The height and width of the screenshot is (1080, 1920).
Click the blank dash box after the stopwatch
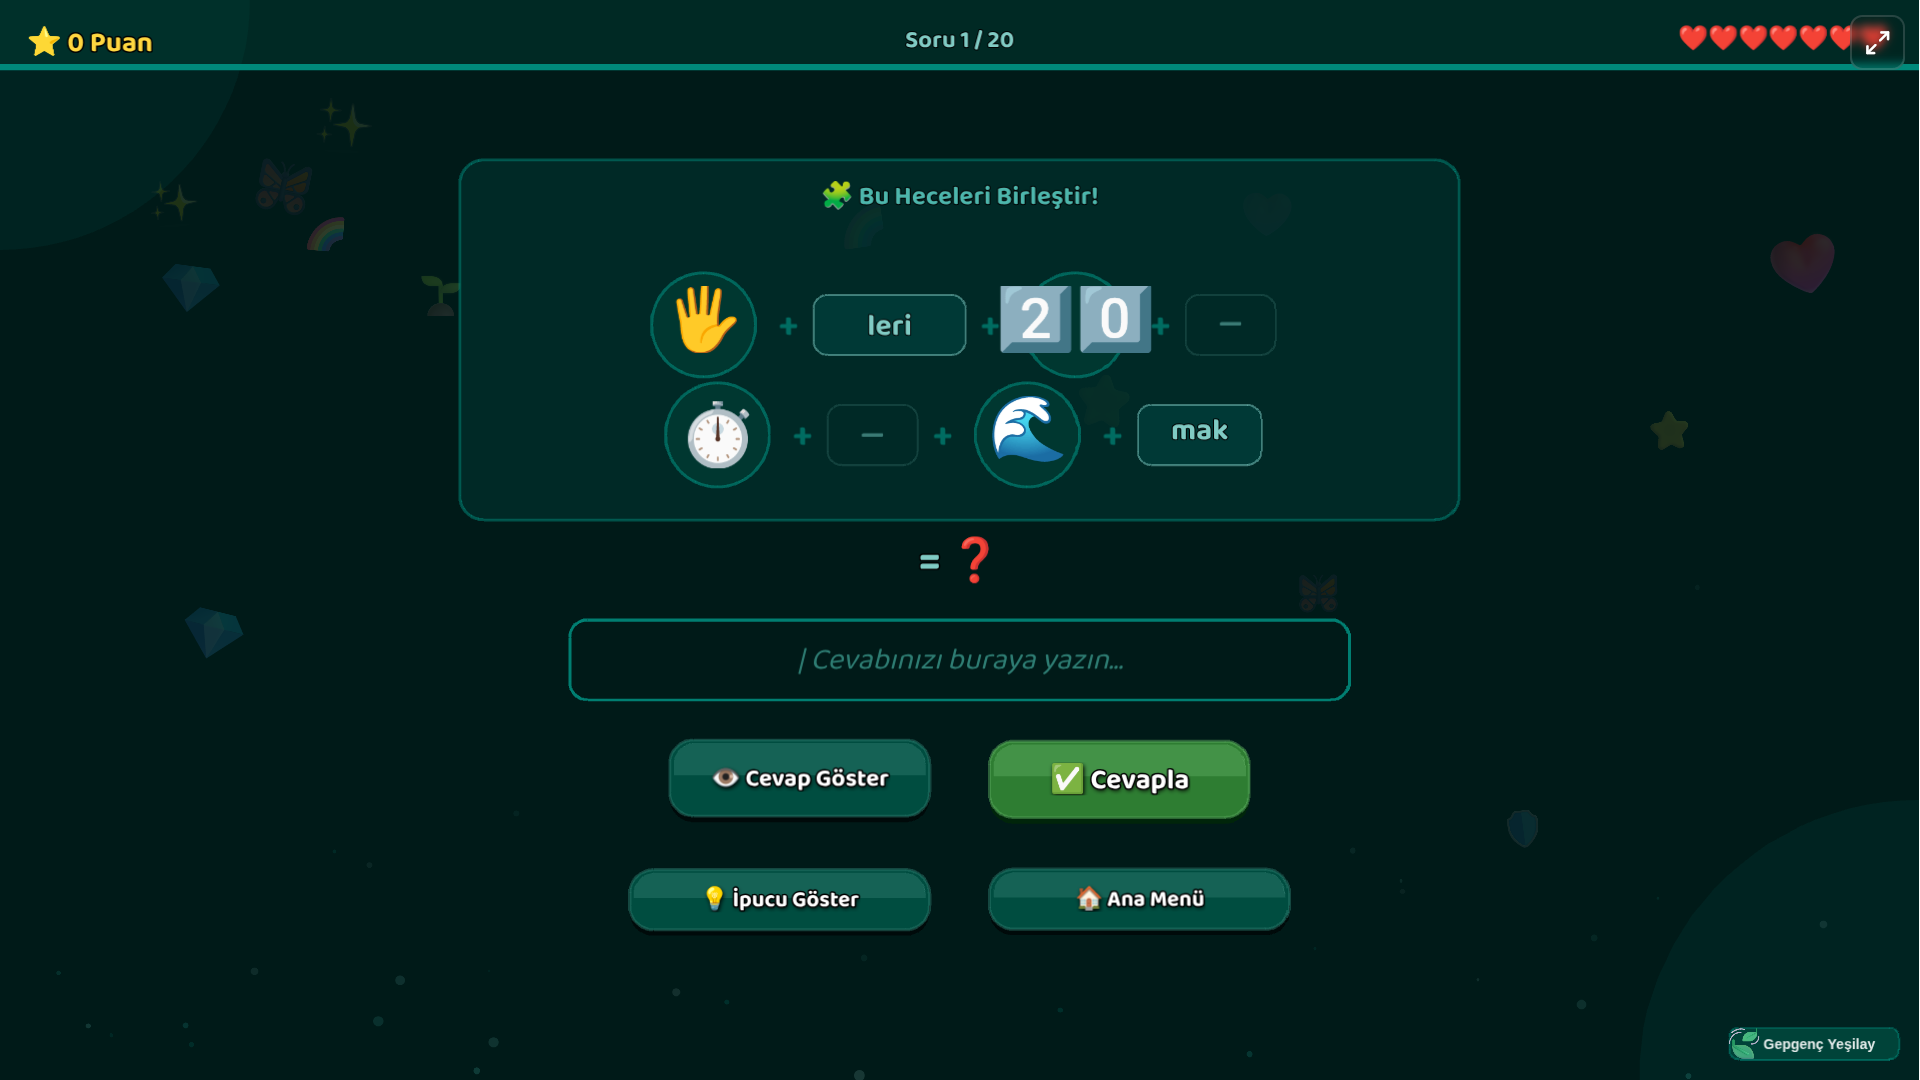tap(872, 435)
